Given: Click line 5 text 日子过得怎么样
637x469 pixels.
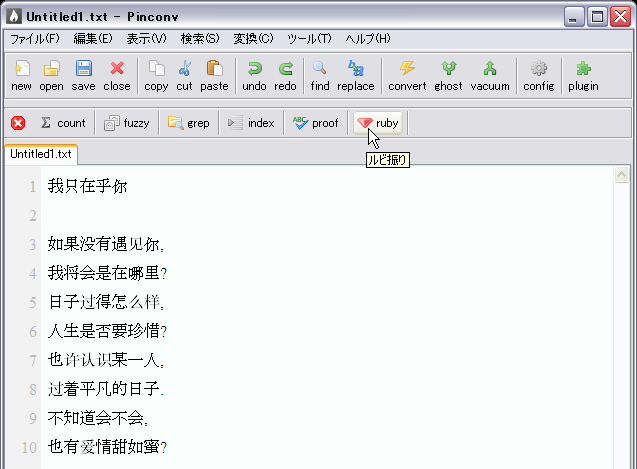Looking at the screenshot, I should click(106, 302).
